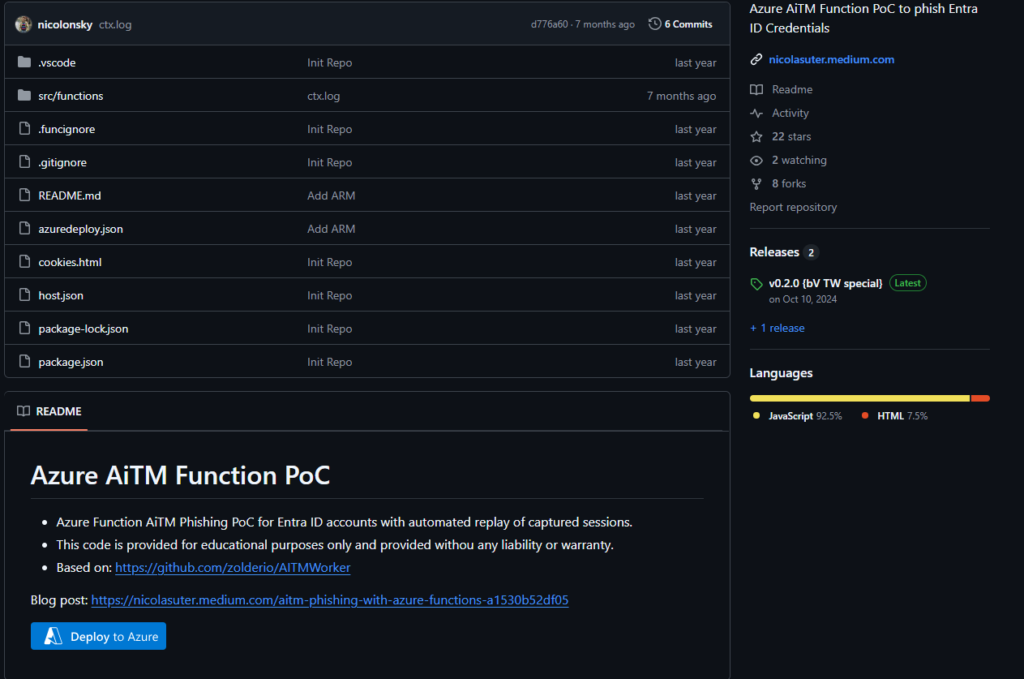The height and width of the screenshot is (679, 1024).
Task: Click the package.json file icon
Action: pos(25,362)
